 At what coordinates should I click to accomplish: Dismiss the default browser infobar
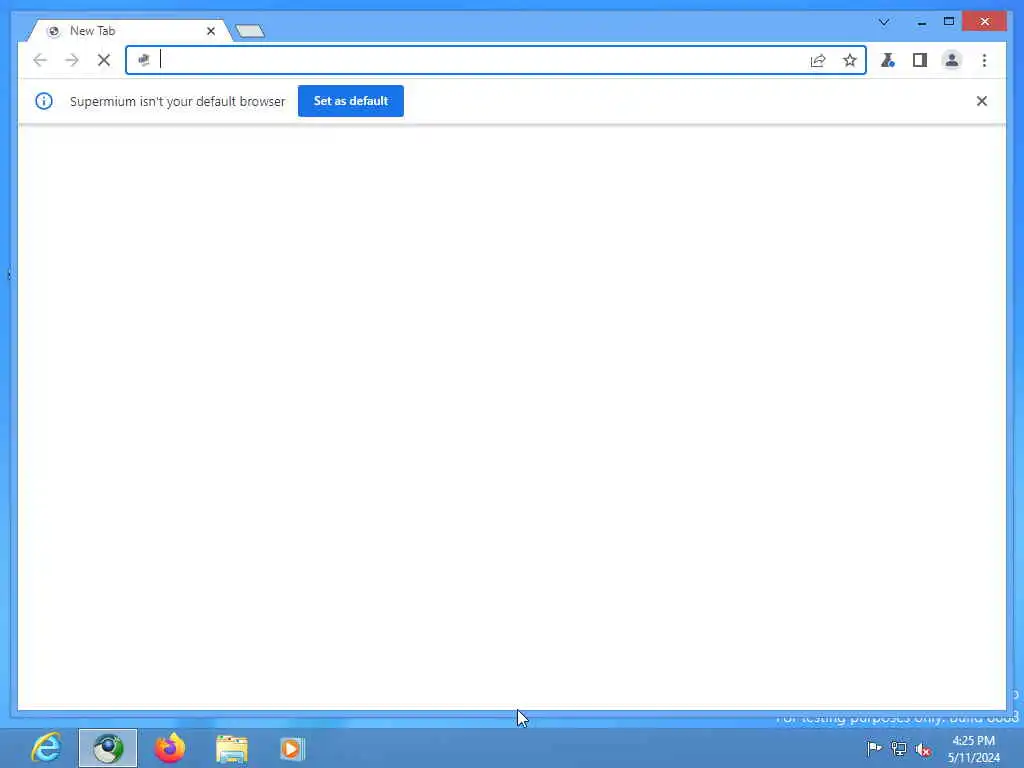point(982,101)
